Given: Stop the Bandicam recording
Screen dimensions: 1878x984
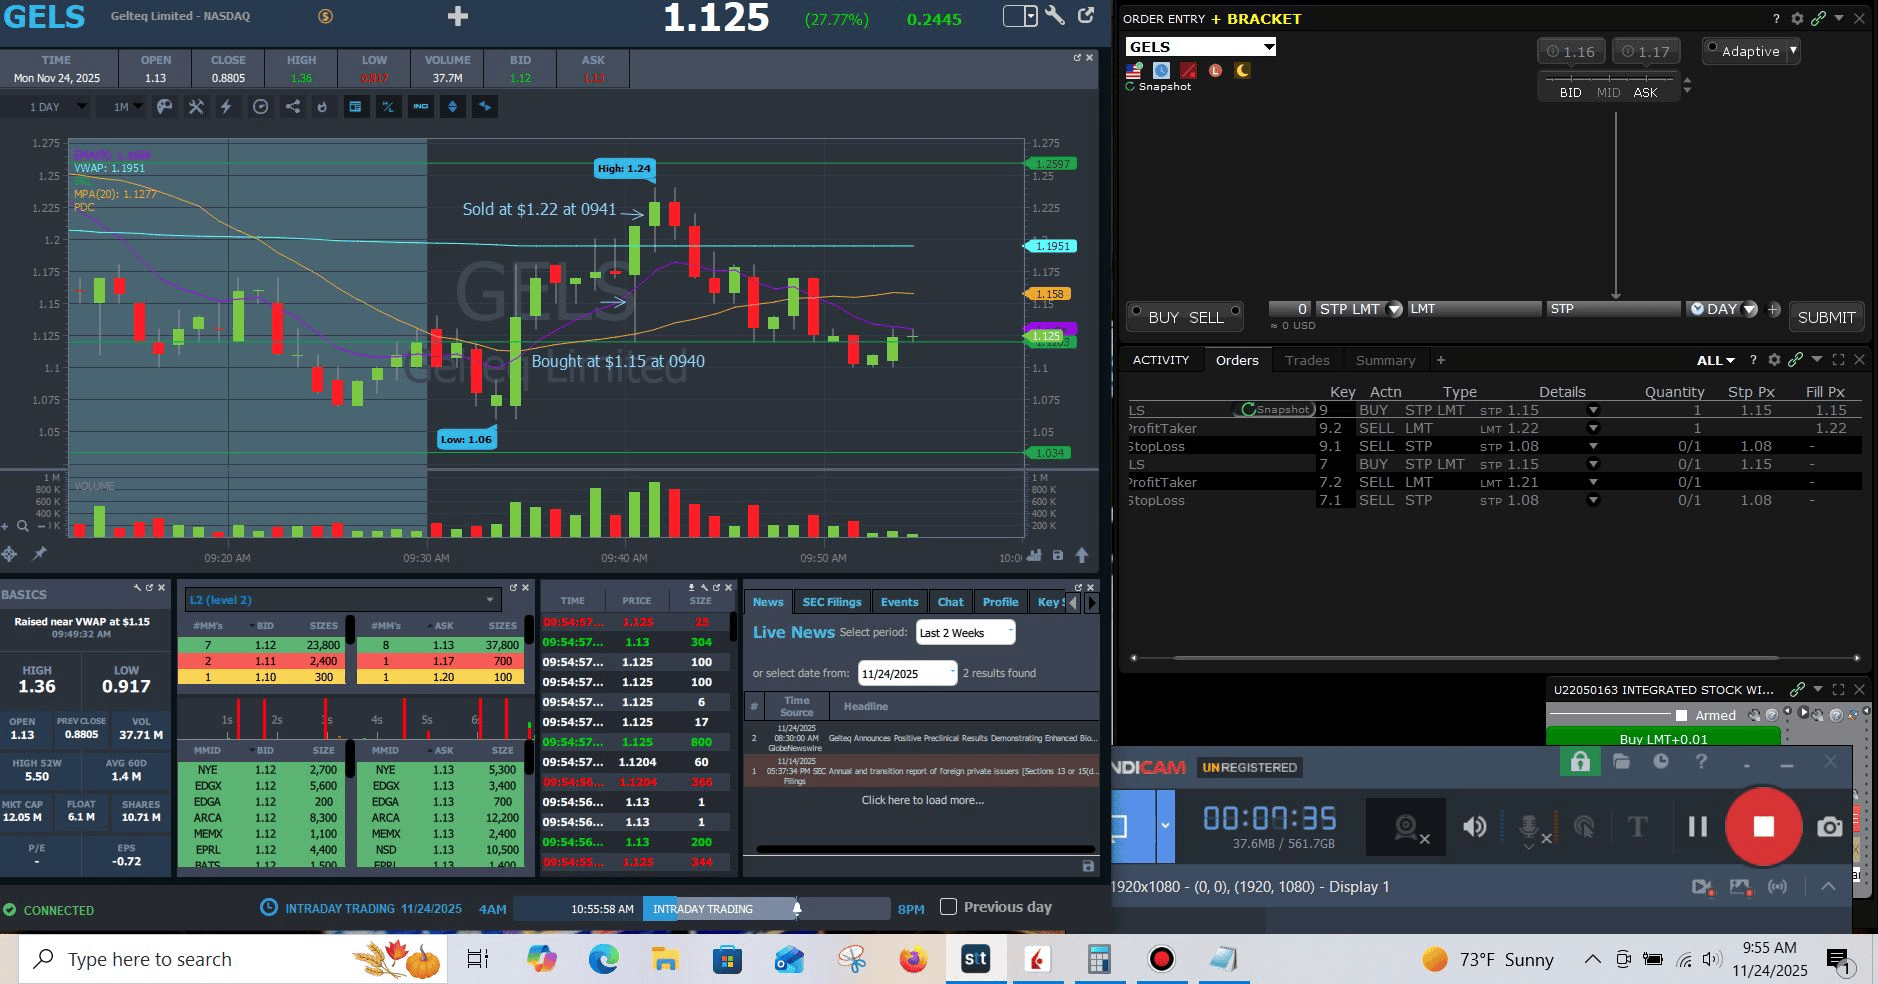Looking at the screenshot, I should [x=1764, y=826].
